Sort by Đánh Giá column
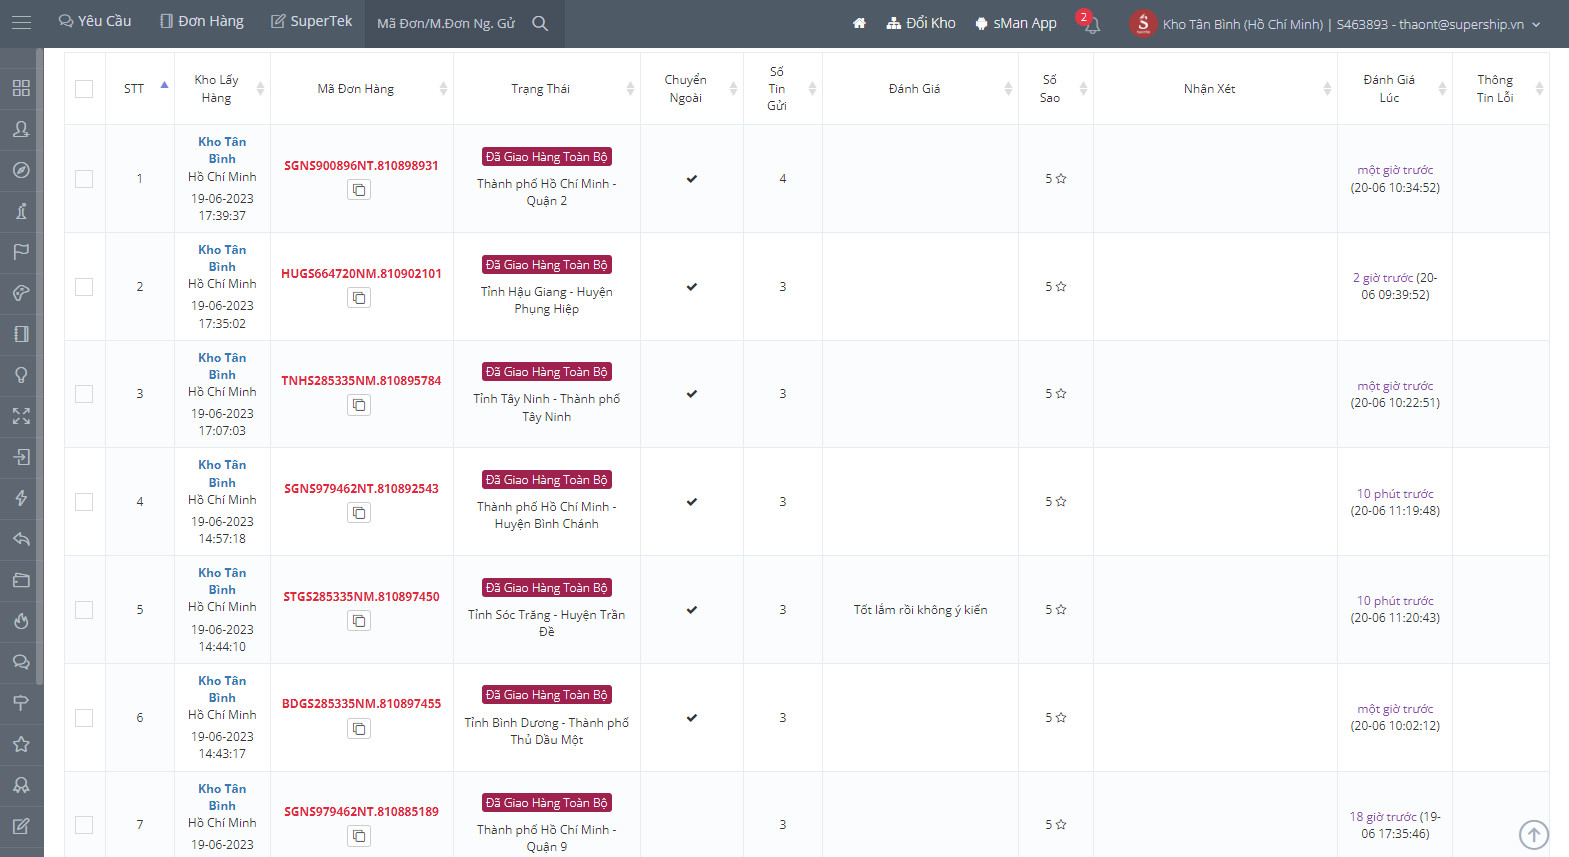The width and height of the screenshot is (1569, 857). pyautogui.click(x=920, y=89)
